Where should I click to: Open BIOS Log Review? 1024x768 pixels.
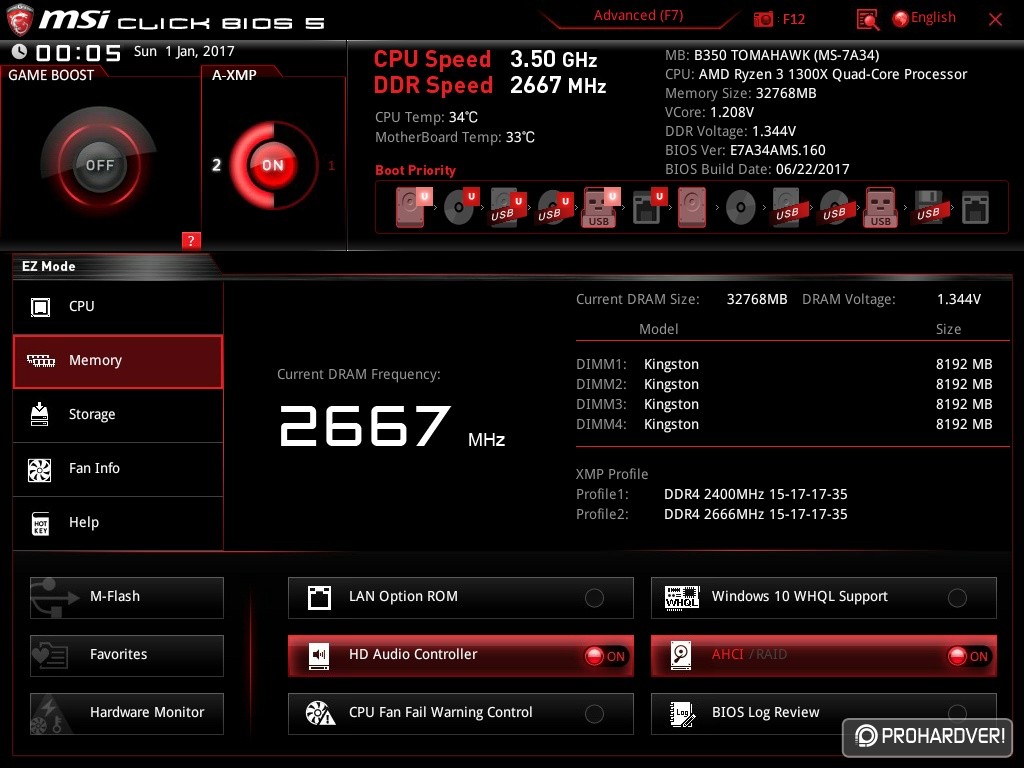[824, 713]
